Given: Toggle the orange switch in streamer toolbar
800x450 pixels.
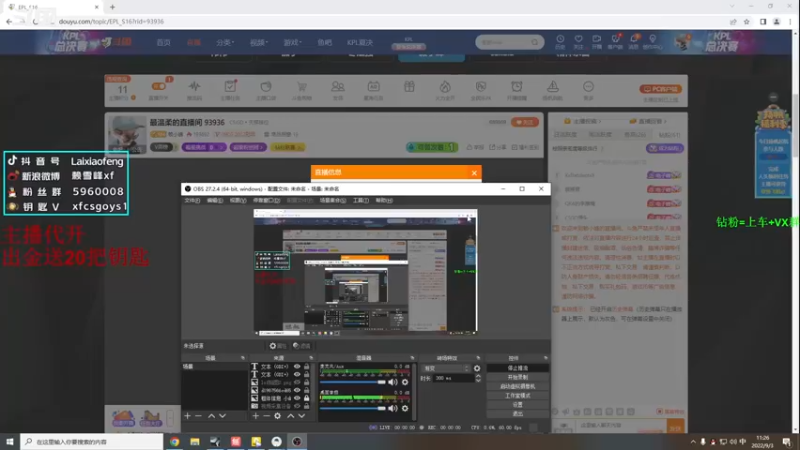Looking at the screenshot, I should (159, 86).
